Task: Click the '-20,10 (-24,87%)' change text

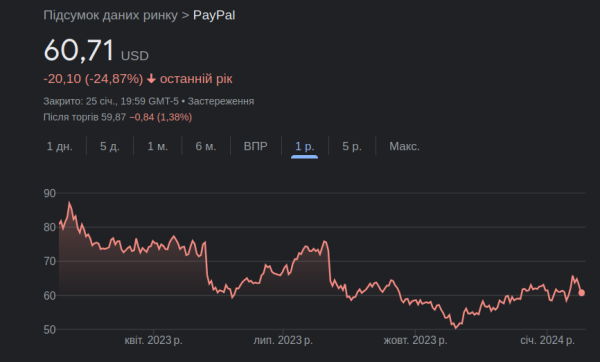Action: tap(93, 79)
